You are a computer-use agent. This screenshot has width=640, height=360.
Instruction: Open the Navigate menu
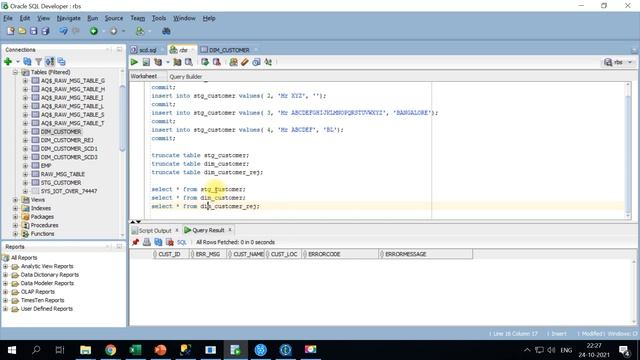[x=69, y=18]
